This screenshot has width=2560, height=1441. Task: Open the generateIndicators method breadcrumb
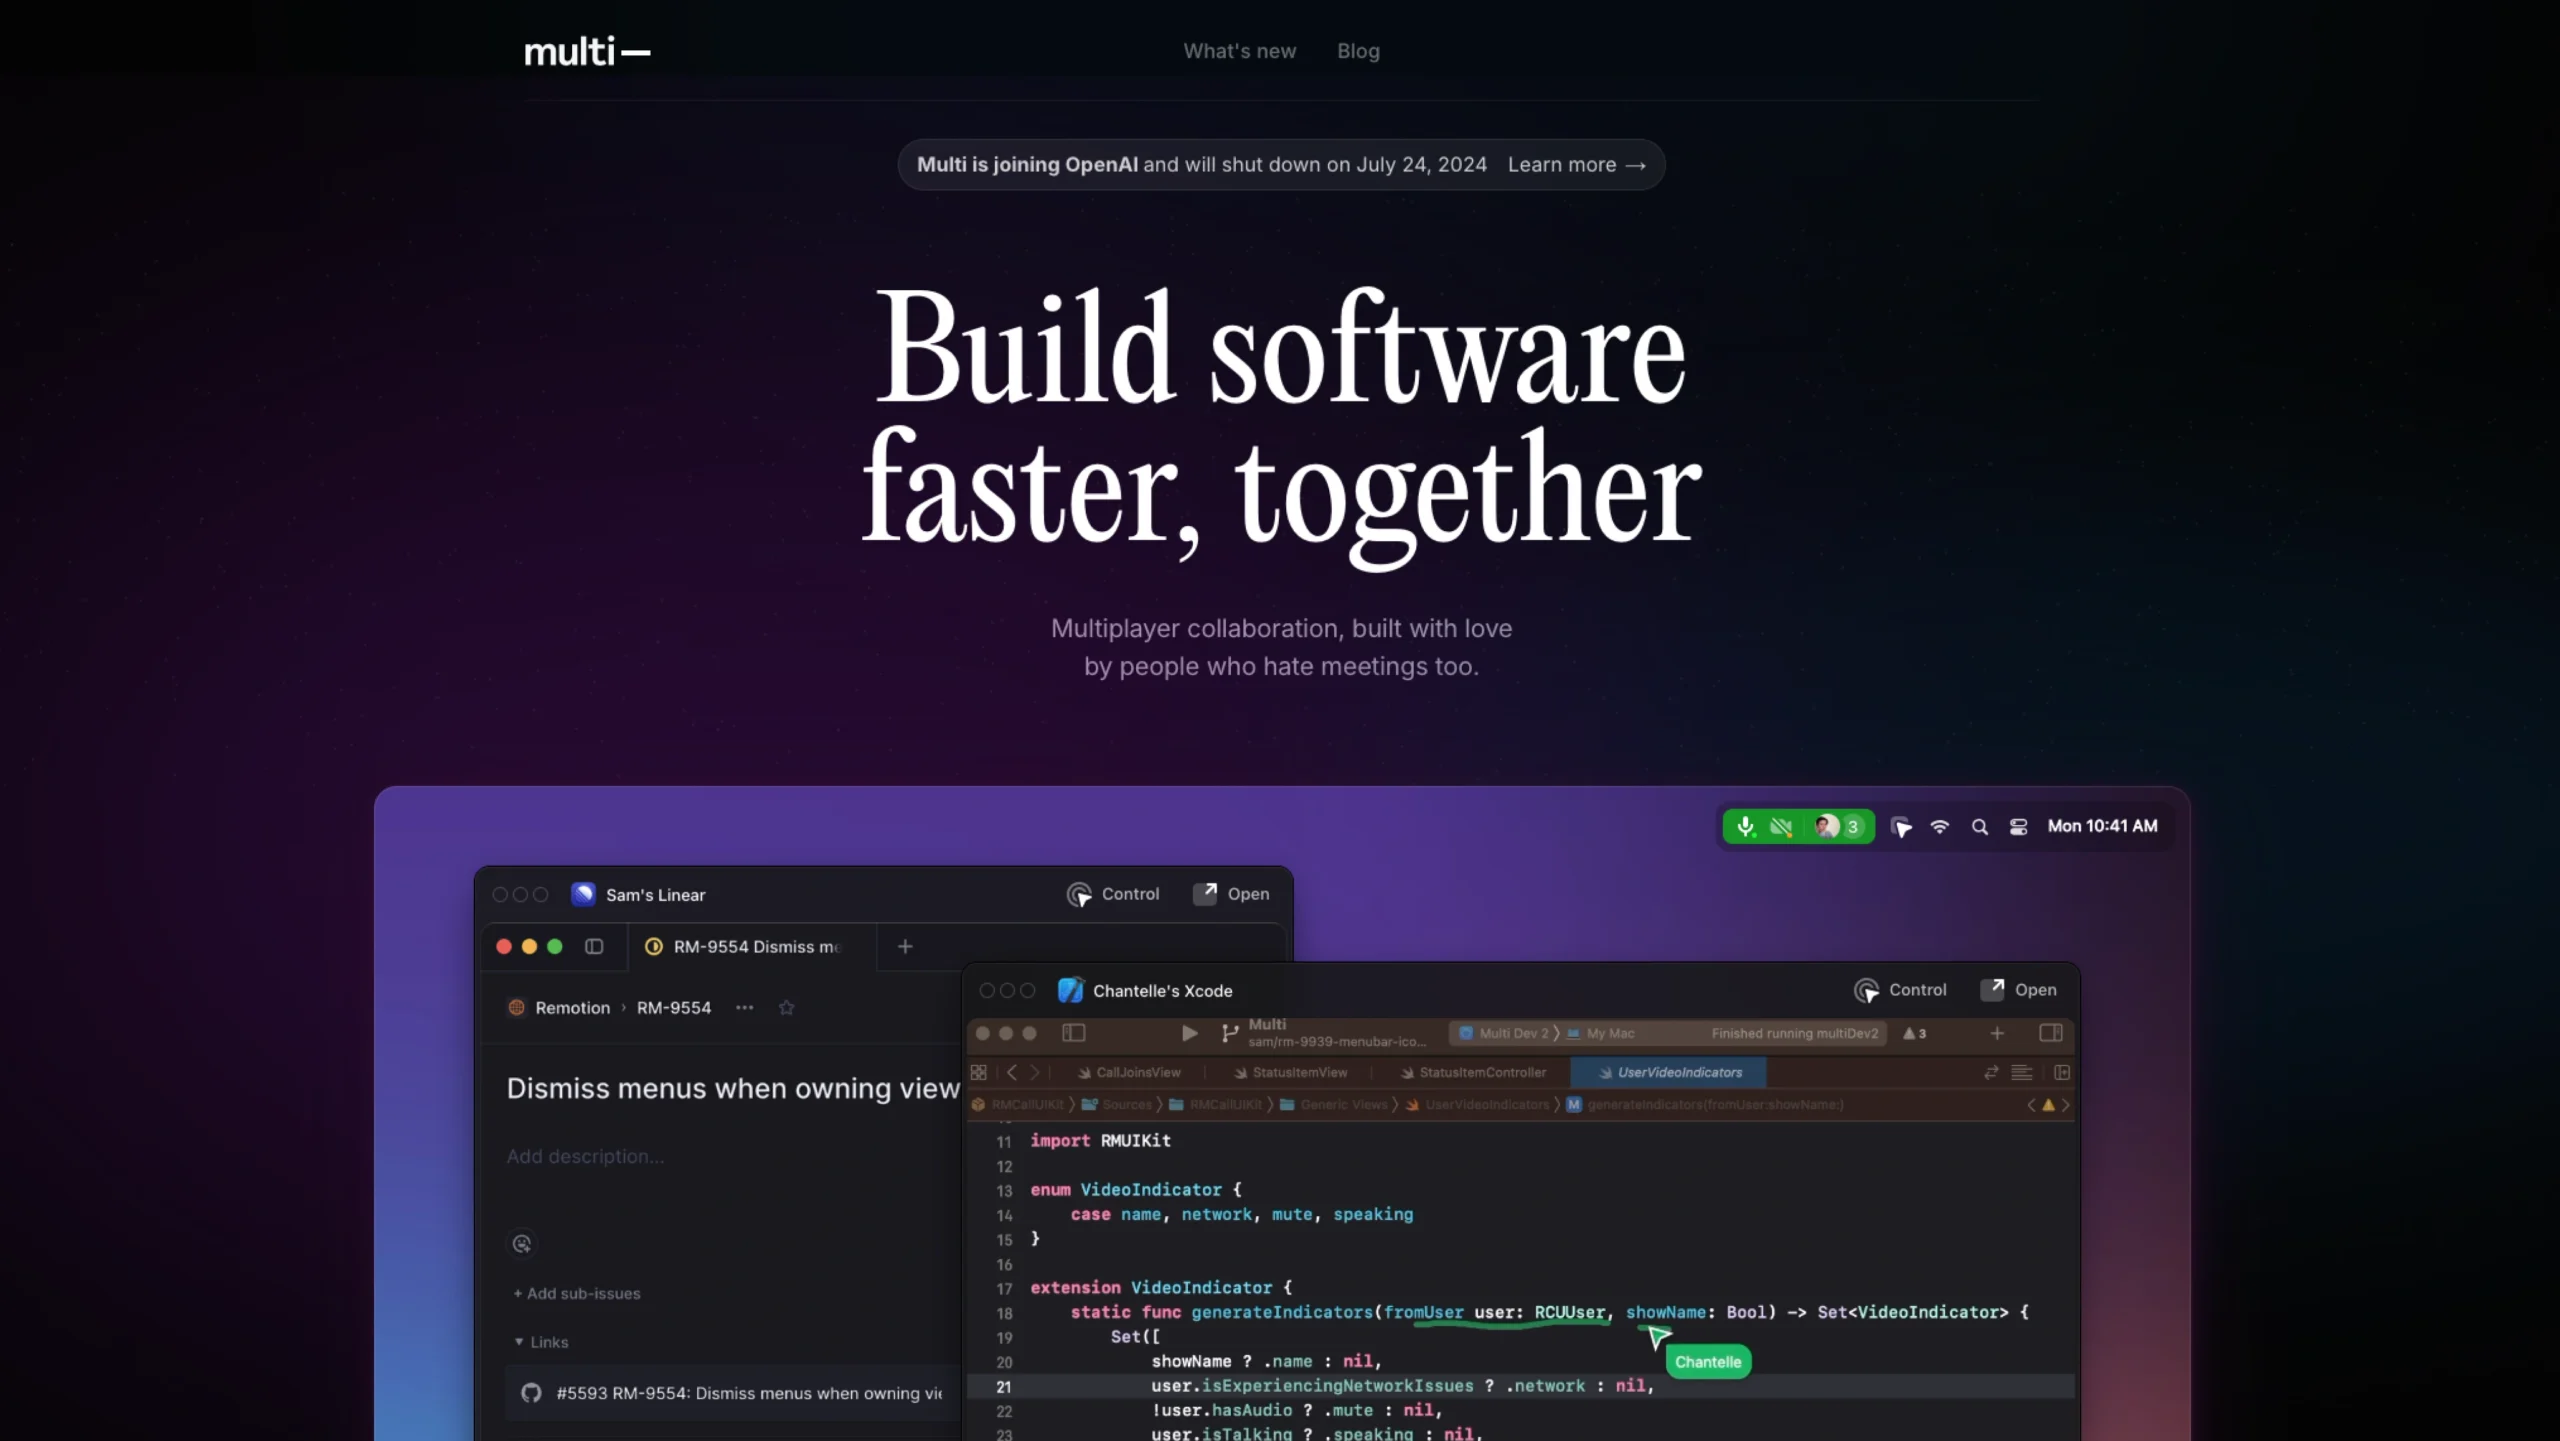[x=1705, y=1105]
